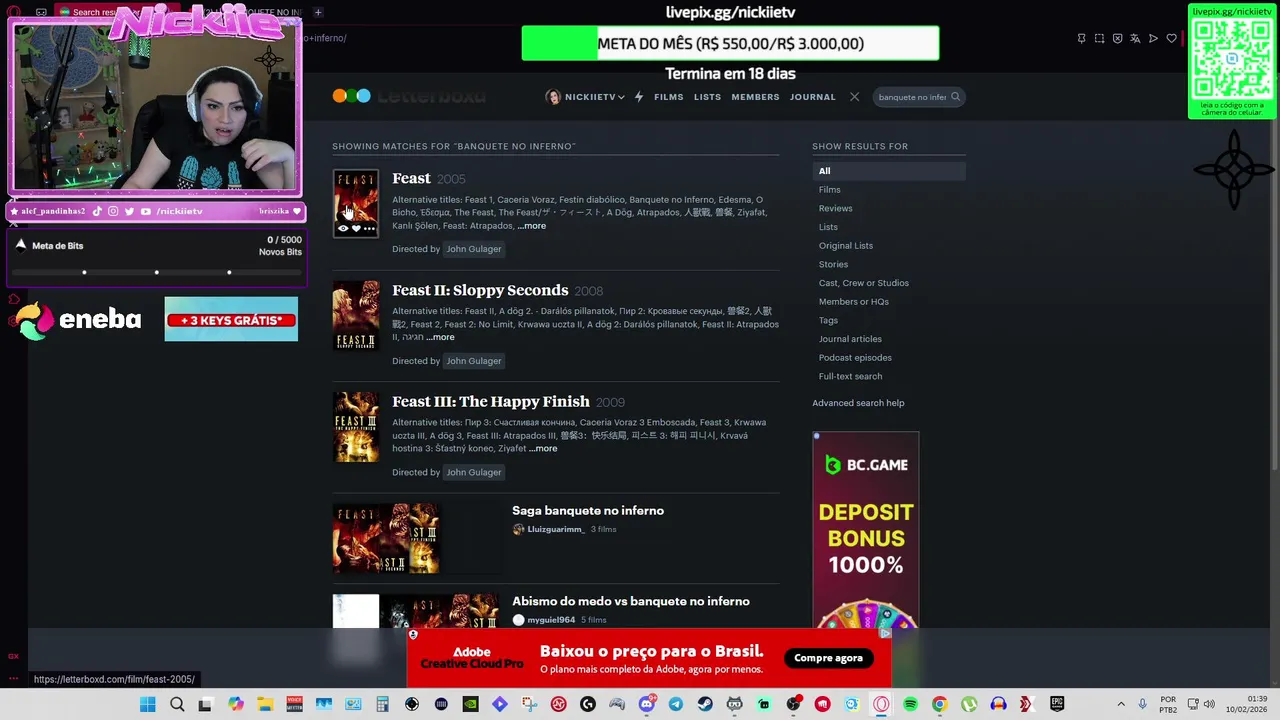Click the magnifier icon in Letterboxd search box
1280x720 pixels.
[955, 97]
